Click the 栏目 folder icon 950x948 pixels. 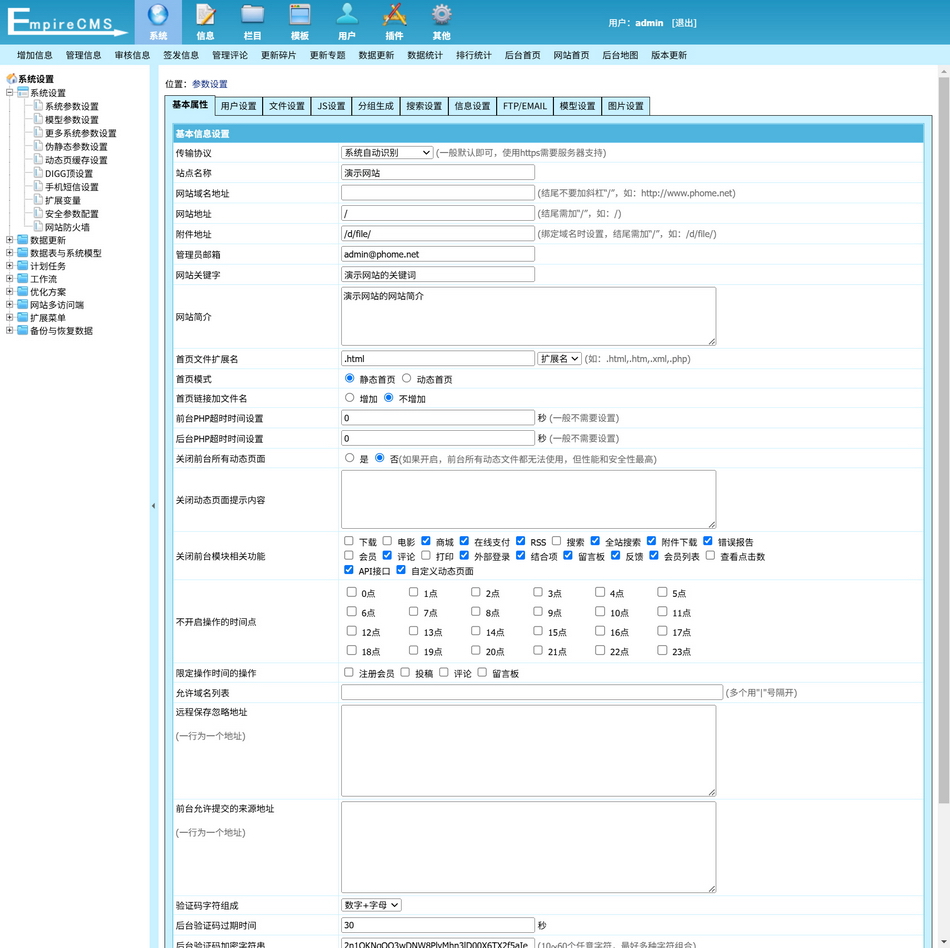pos(252,15)
